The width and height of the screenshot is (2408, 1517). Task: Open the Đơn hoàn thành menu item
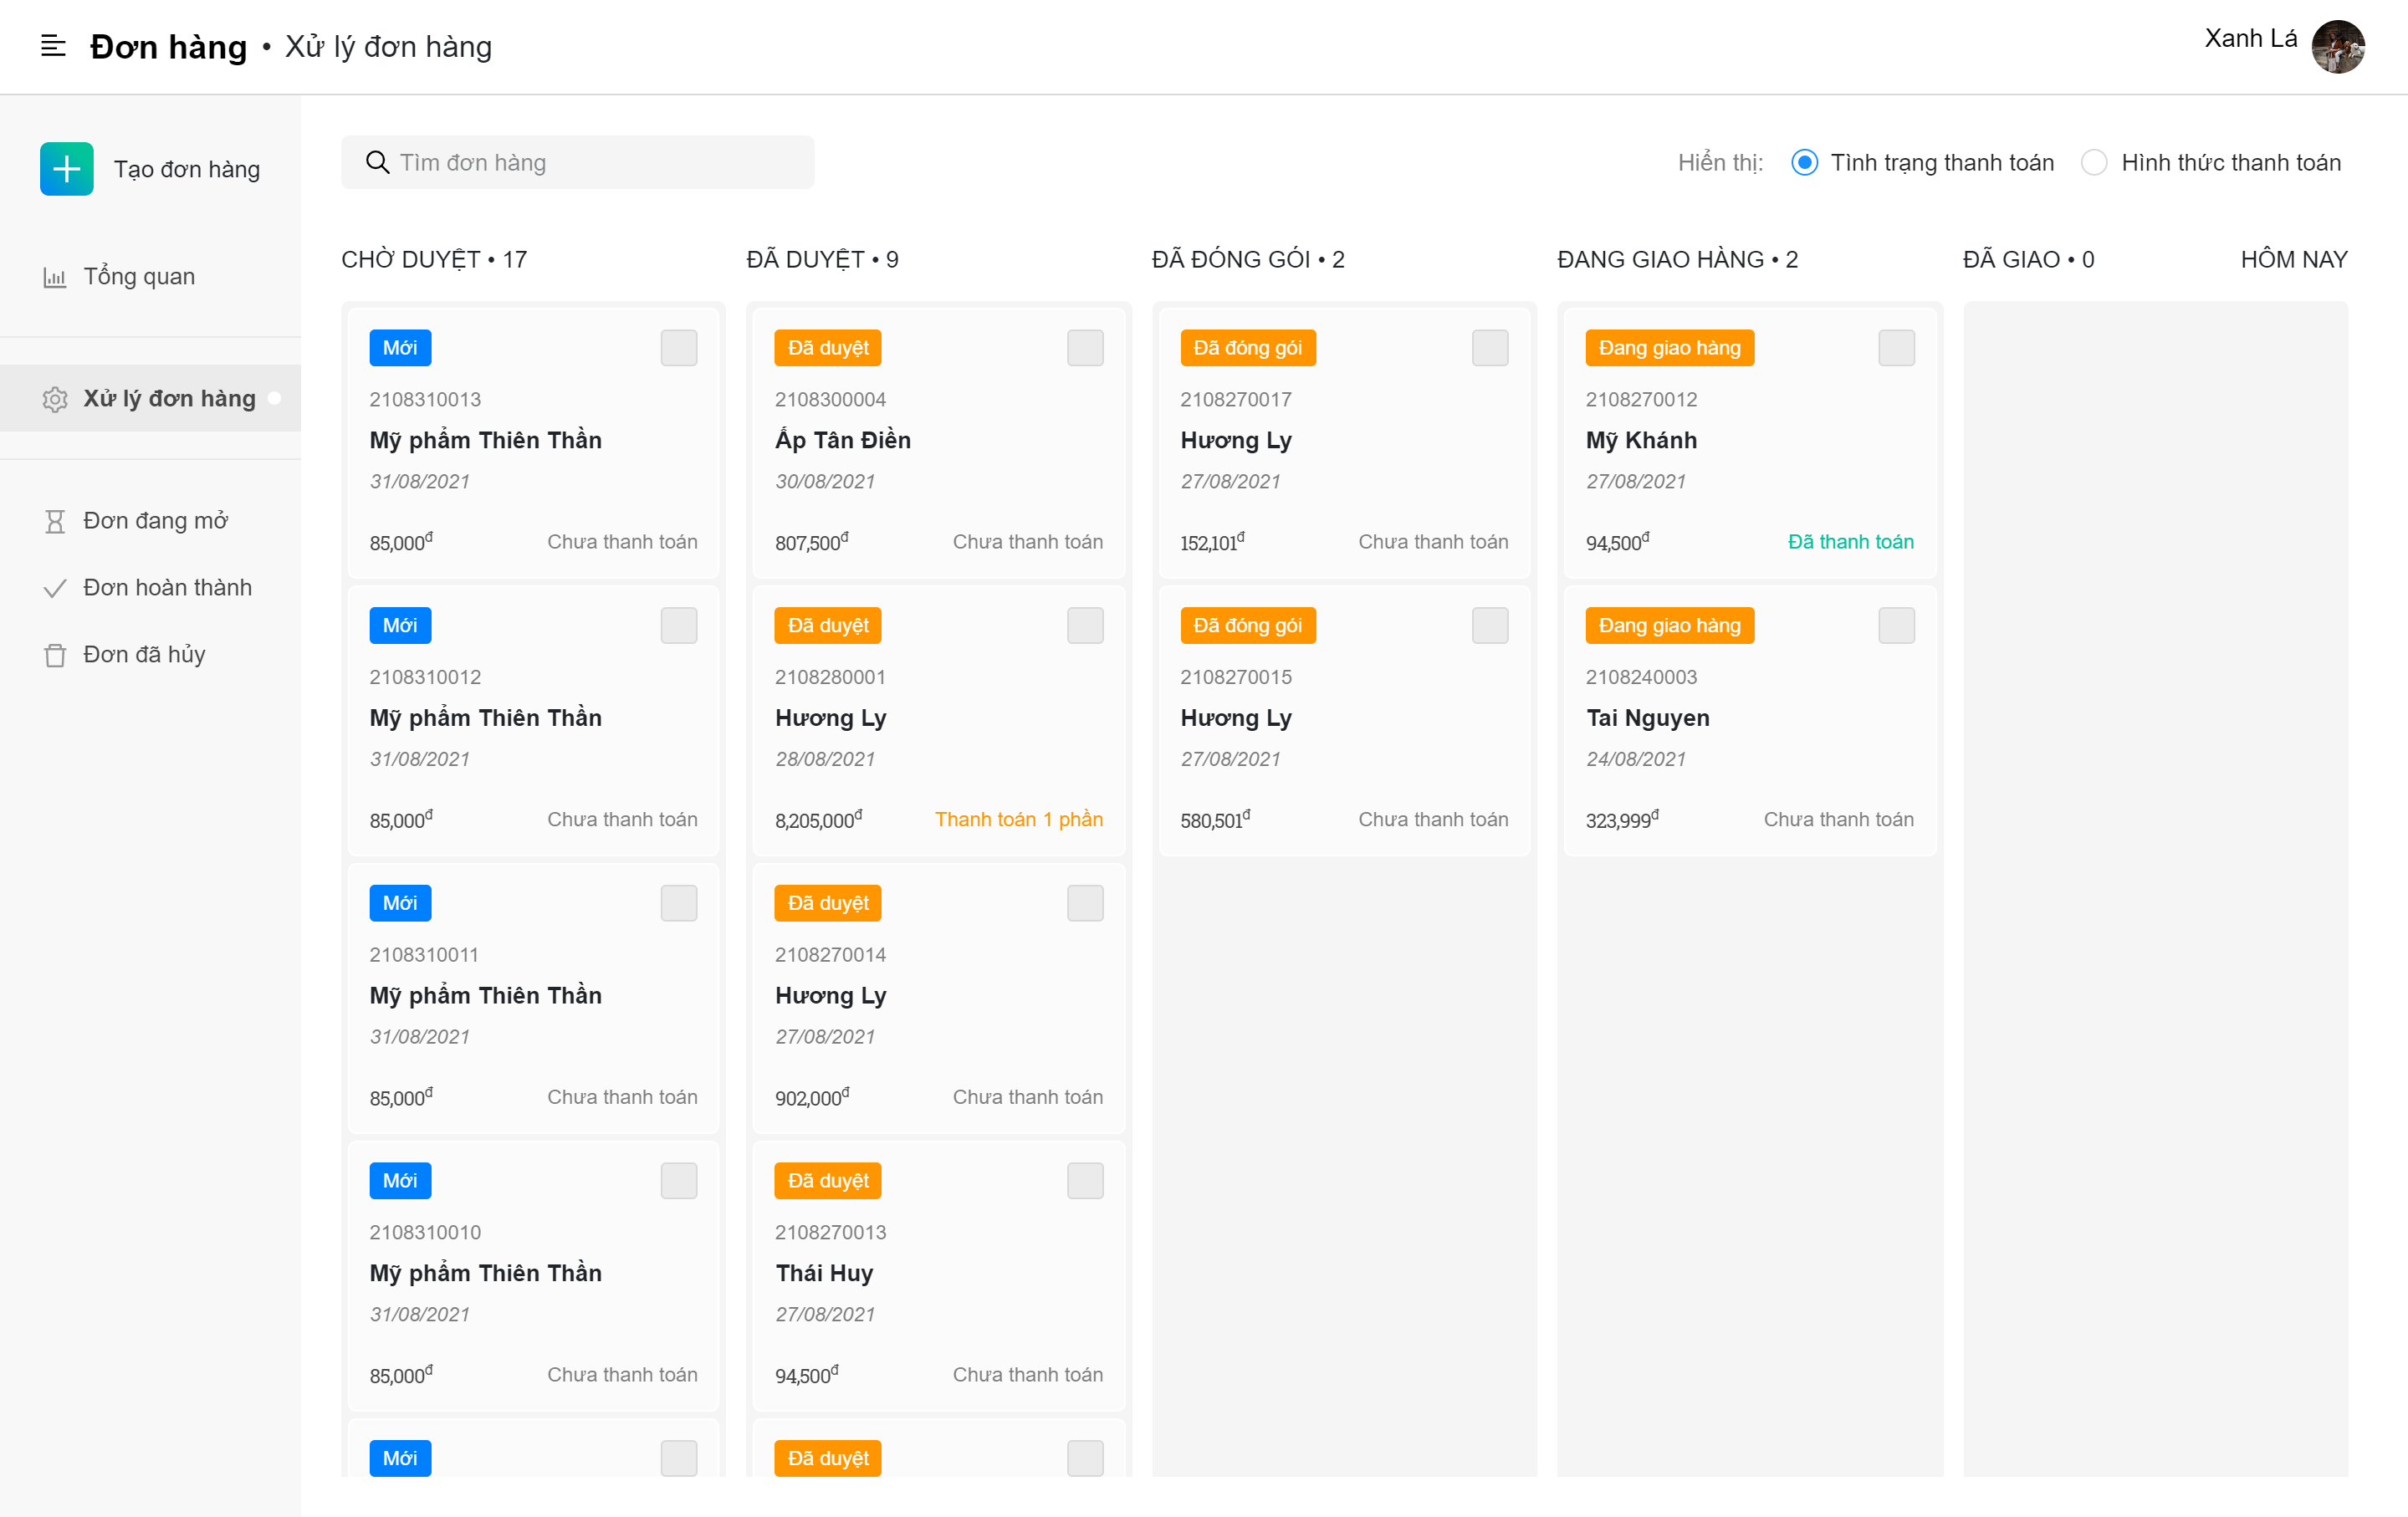[x=167, y=588]
